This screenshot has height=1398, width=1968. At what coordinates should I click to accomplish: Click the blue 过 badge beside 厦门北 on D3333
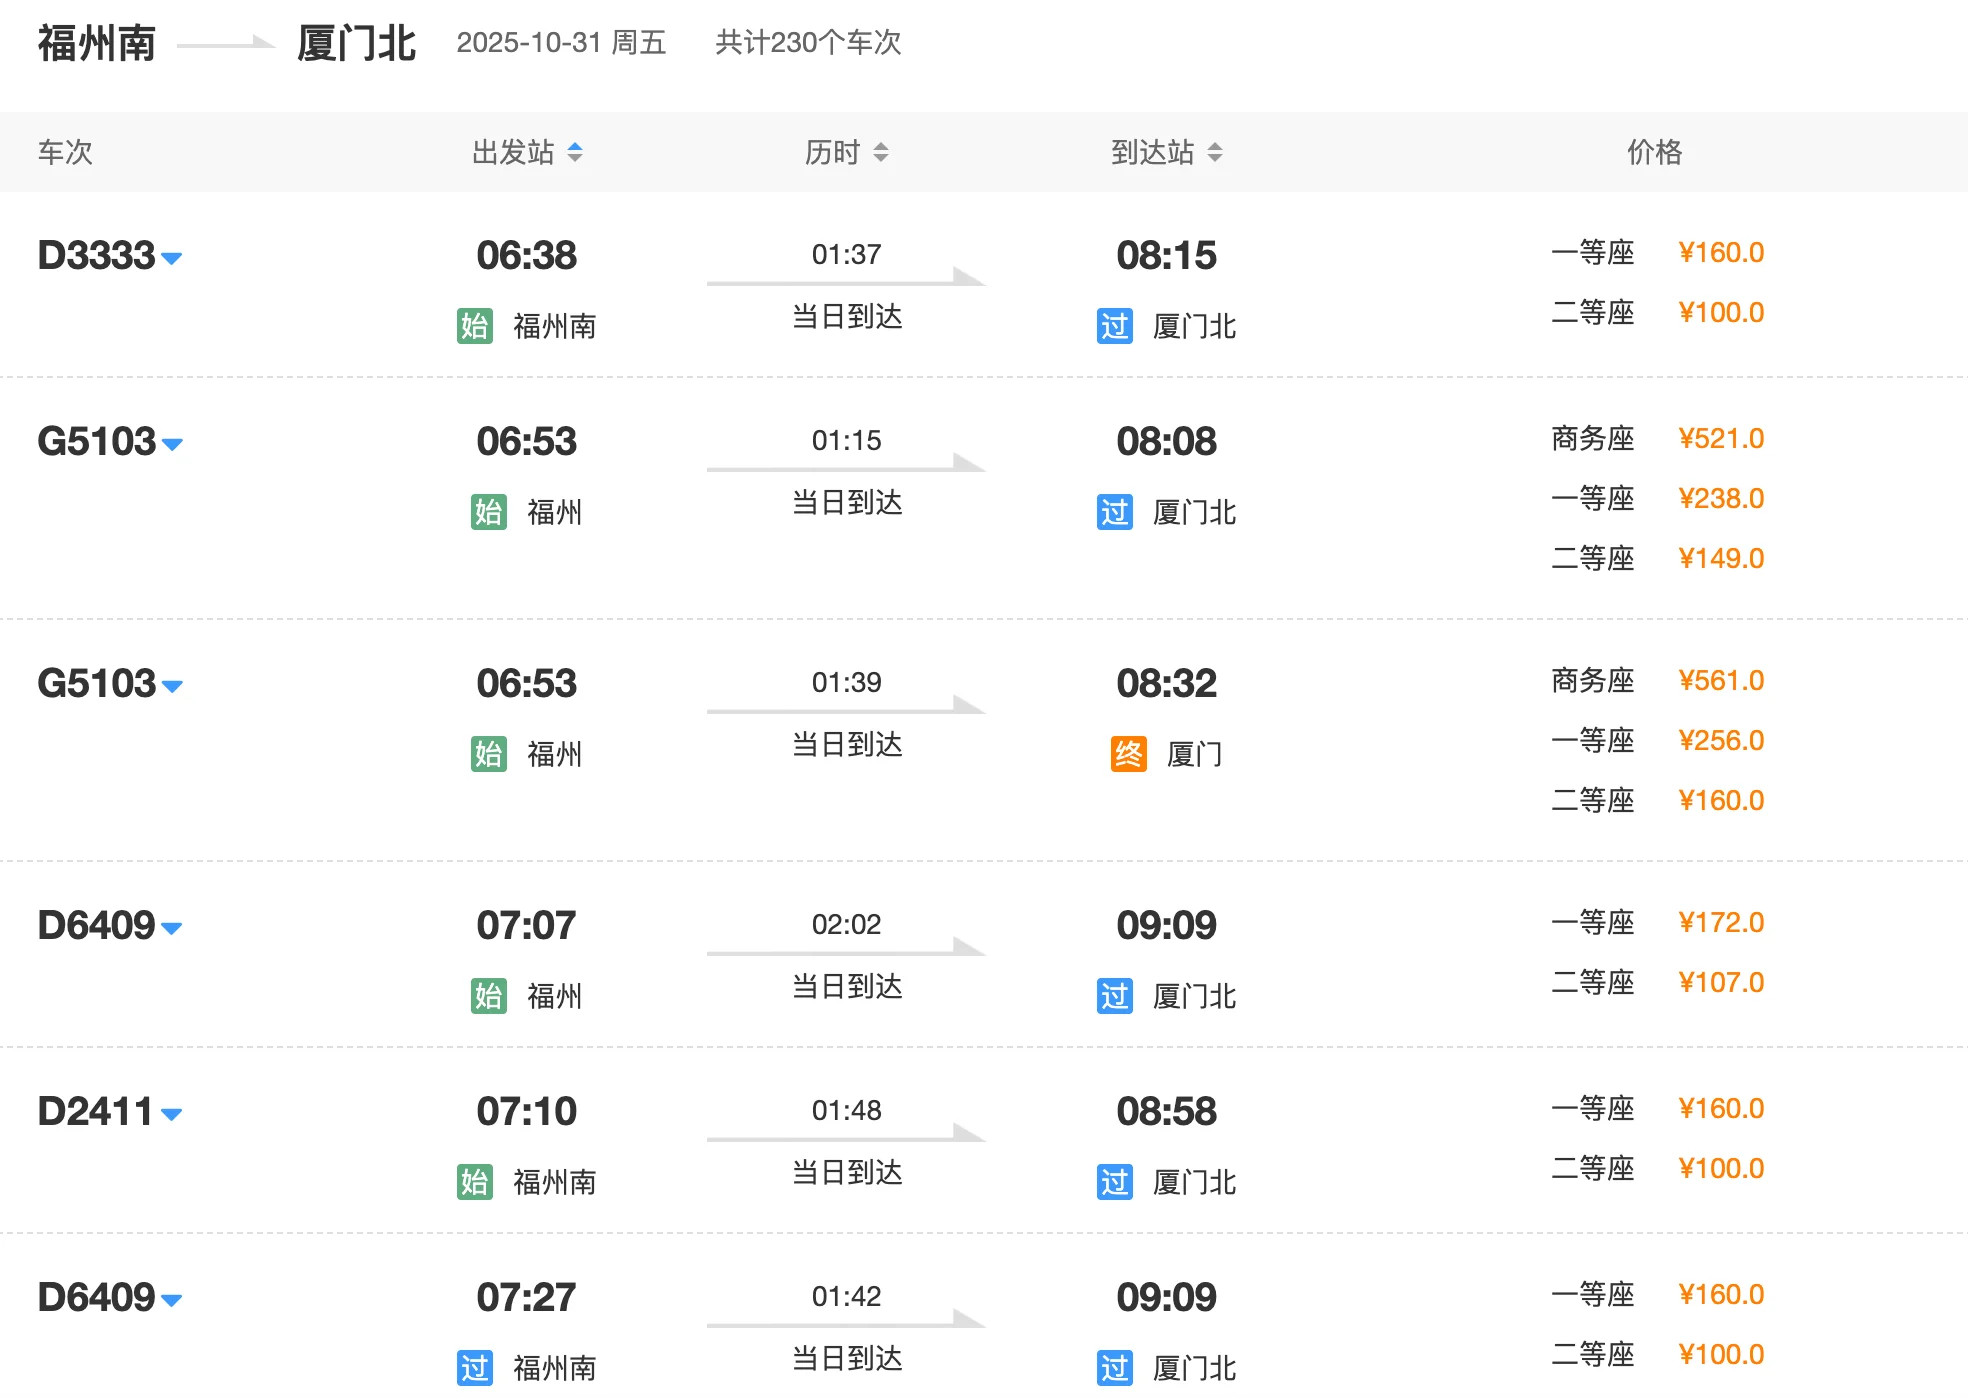(x=1114, y=327)
